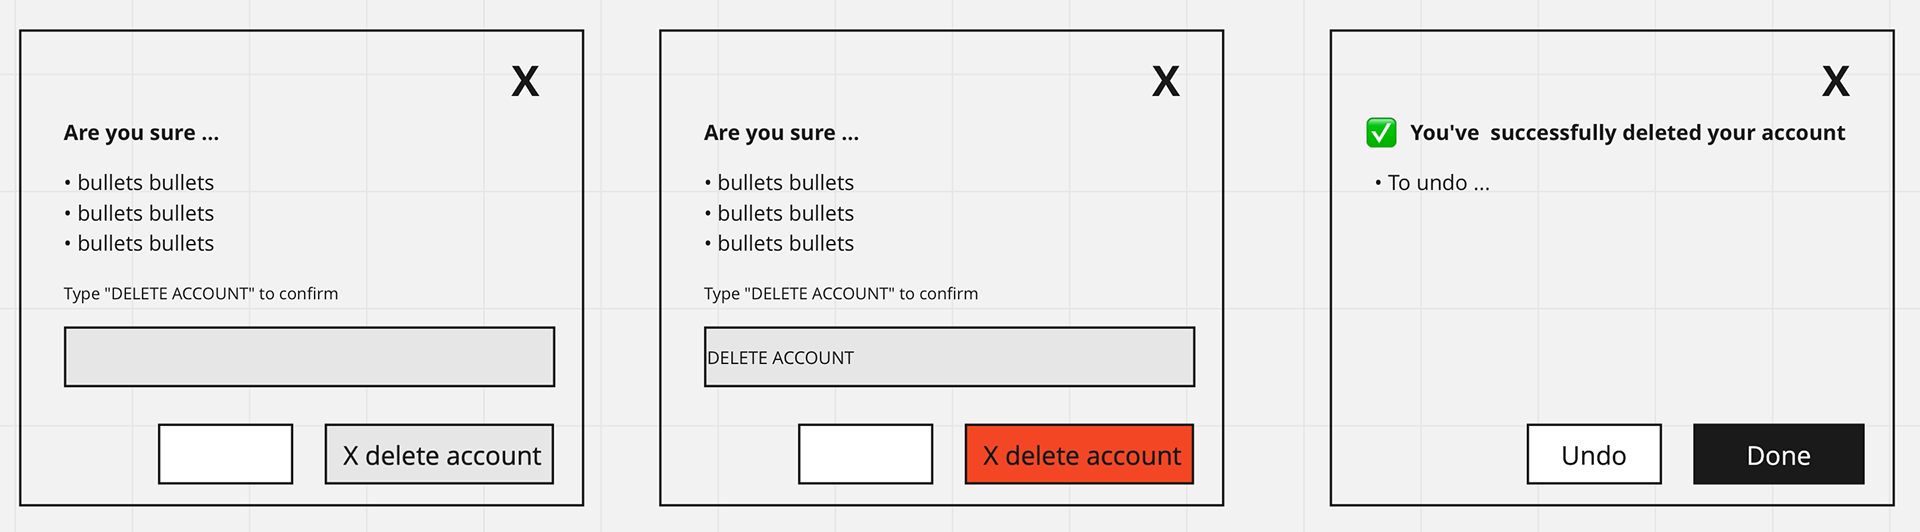
Task: Click blank white button beside red delete button
Action: click(866, 454)
